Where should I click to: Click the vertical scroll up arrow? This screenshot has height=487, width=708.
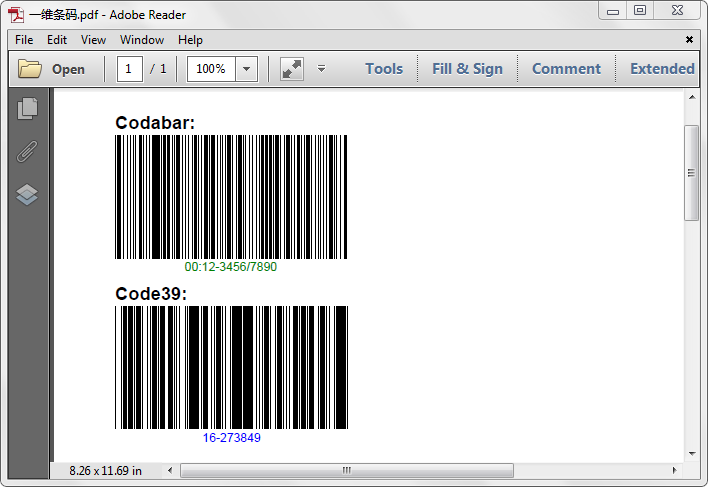coord(692,97)
